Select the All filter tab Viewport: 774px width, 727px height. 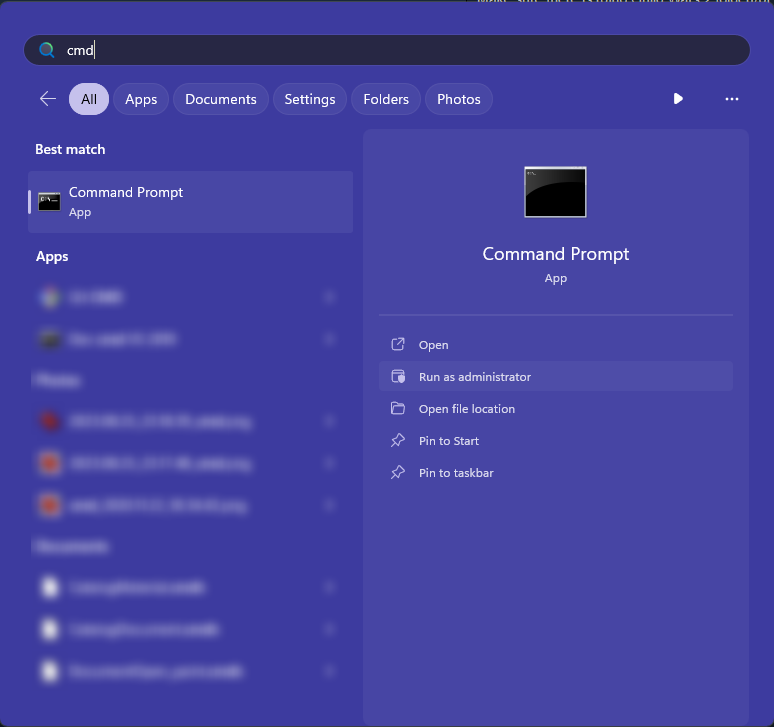tap(89, 99)
